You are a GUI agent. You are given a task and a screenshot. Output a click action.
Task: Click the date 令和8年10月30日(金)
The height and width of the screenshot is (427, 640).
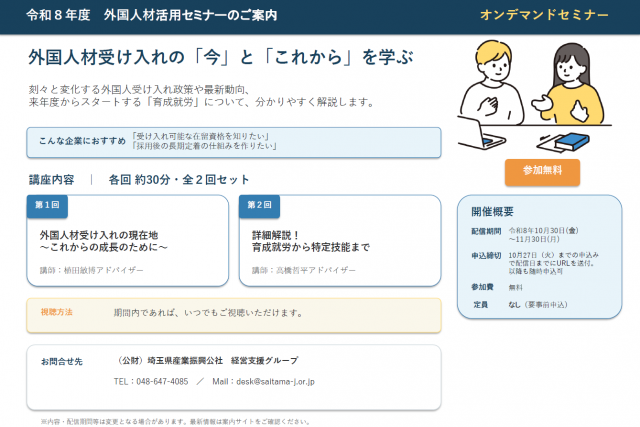[x=544, y=231]
